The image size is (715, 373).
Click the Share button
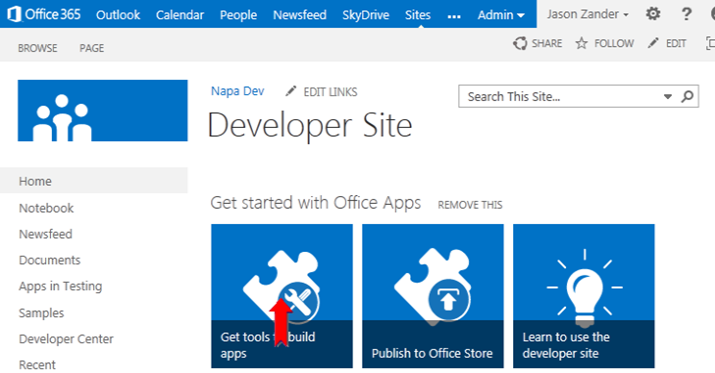pos(538,43)
